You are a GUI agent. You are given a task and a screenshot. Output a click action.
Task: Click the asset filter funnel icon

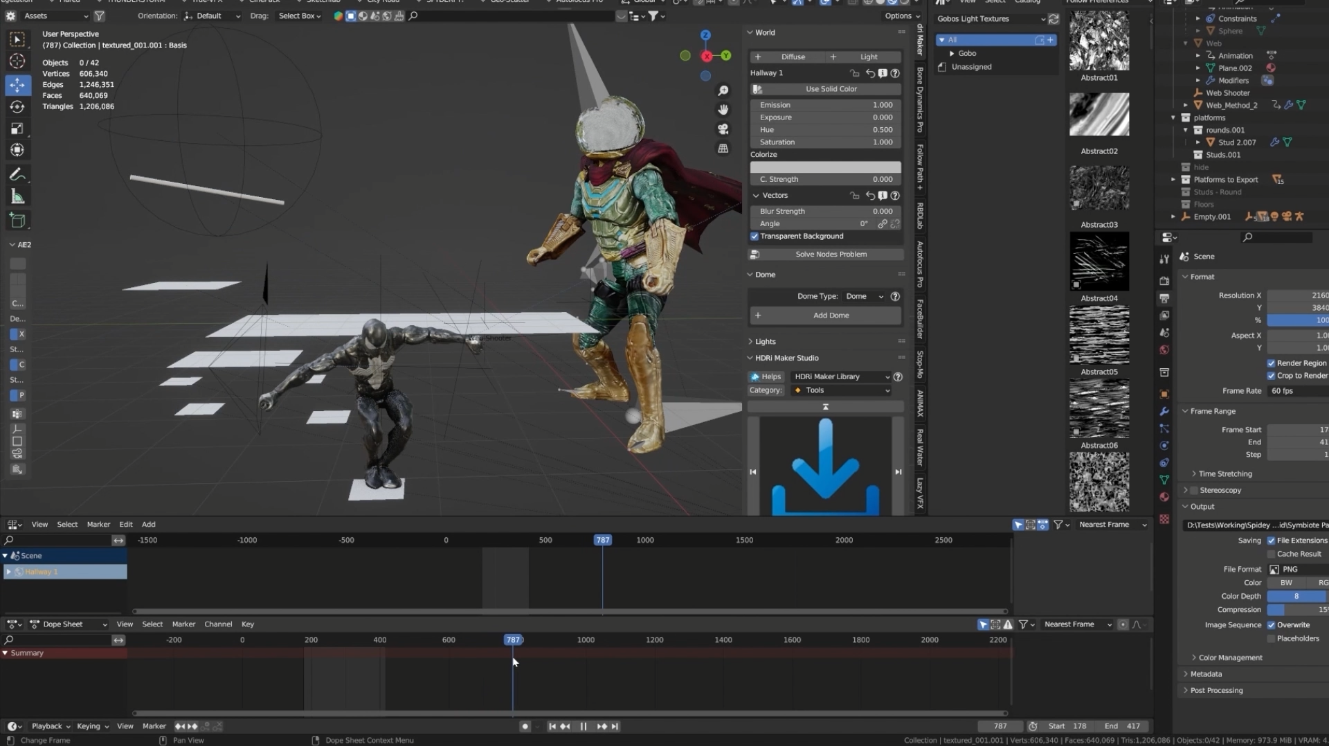(99, 16)
